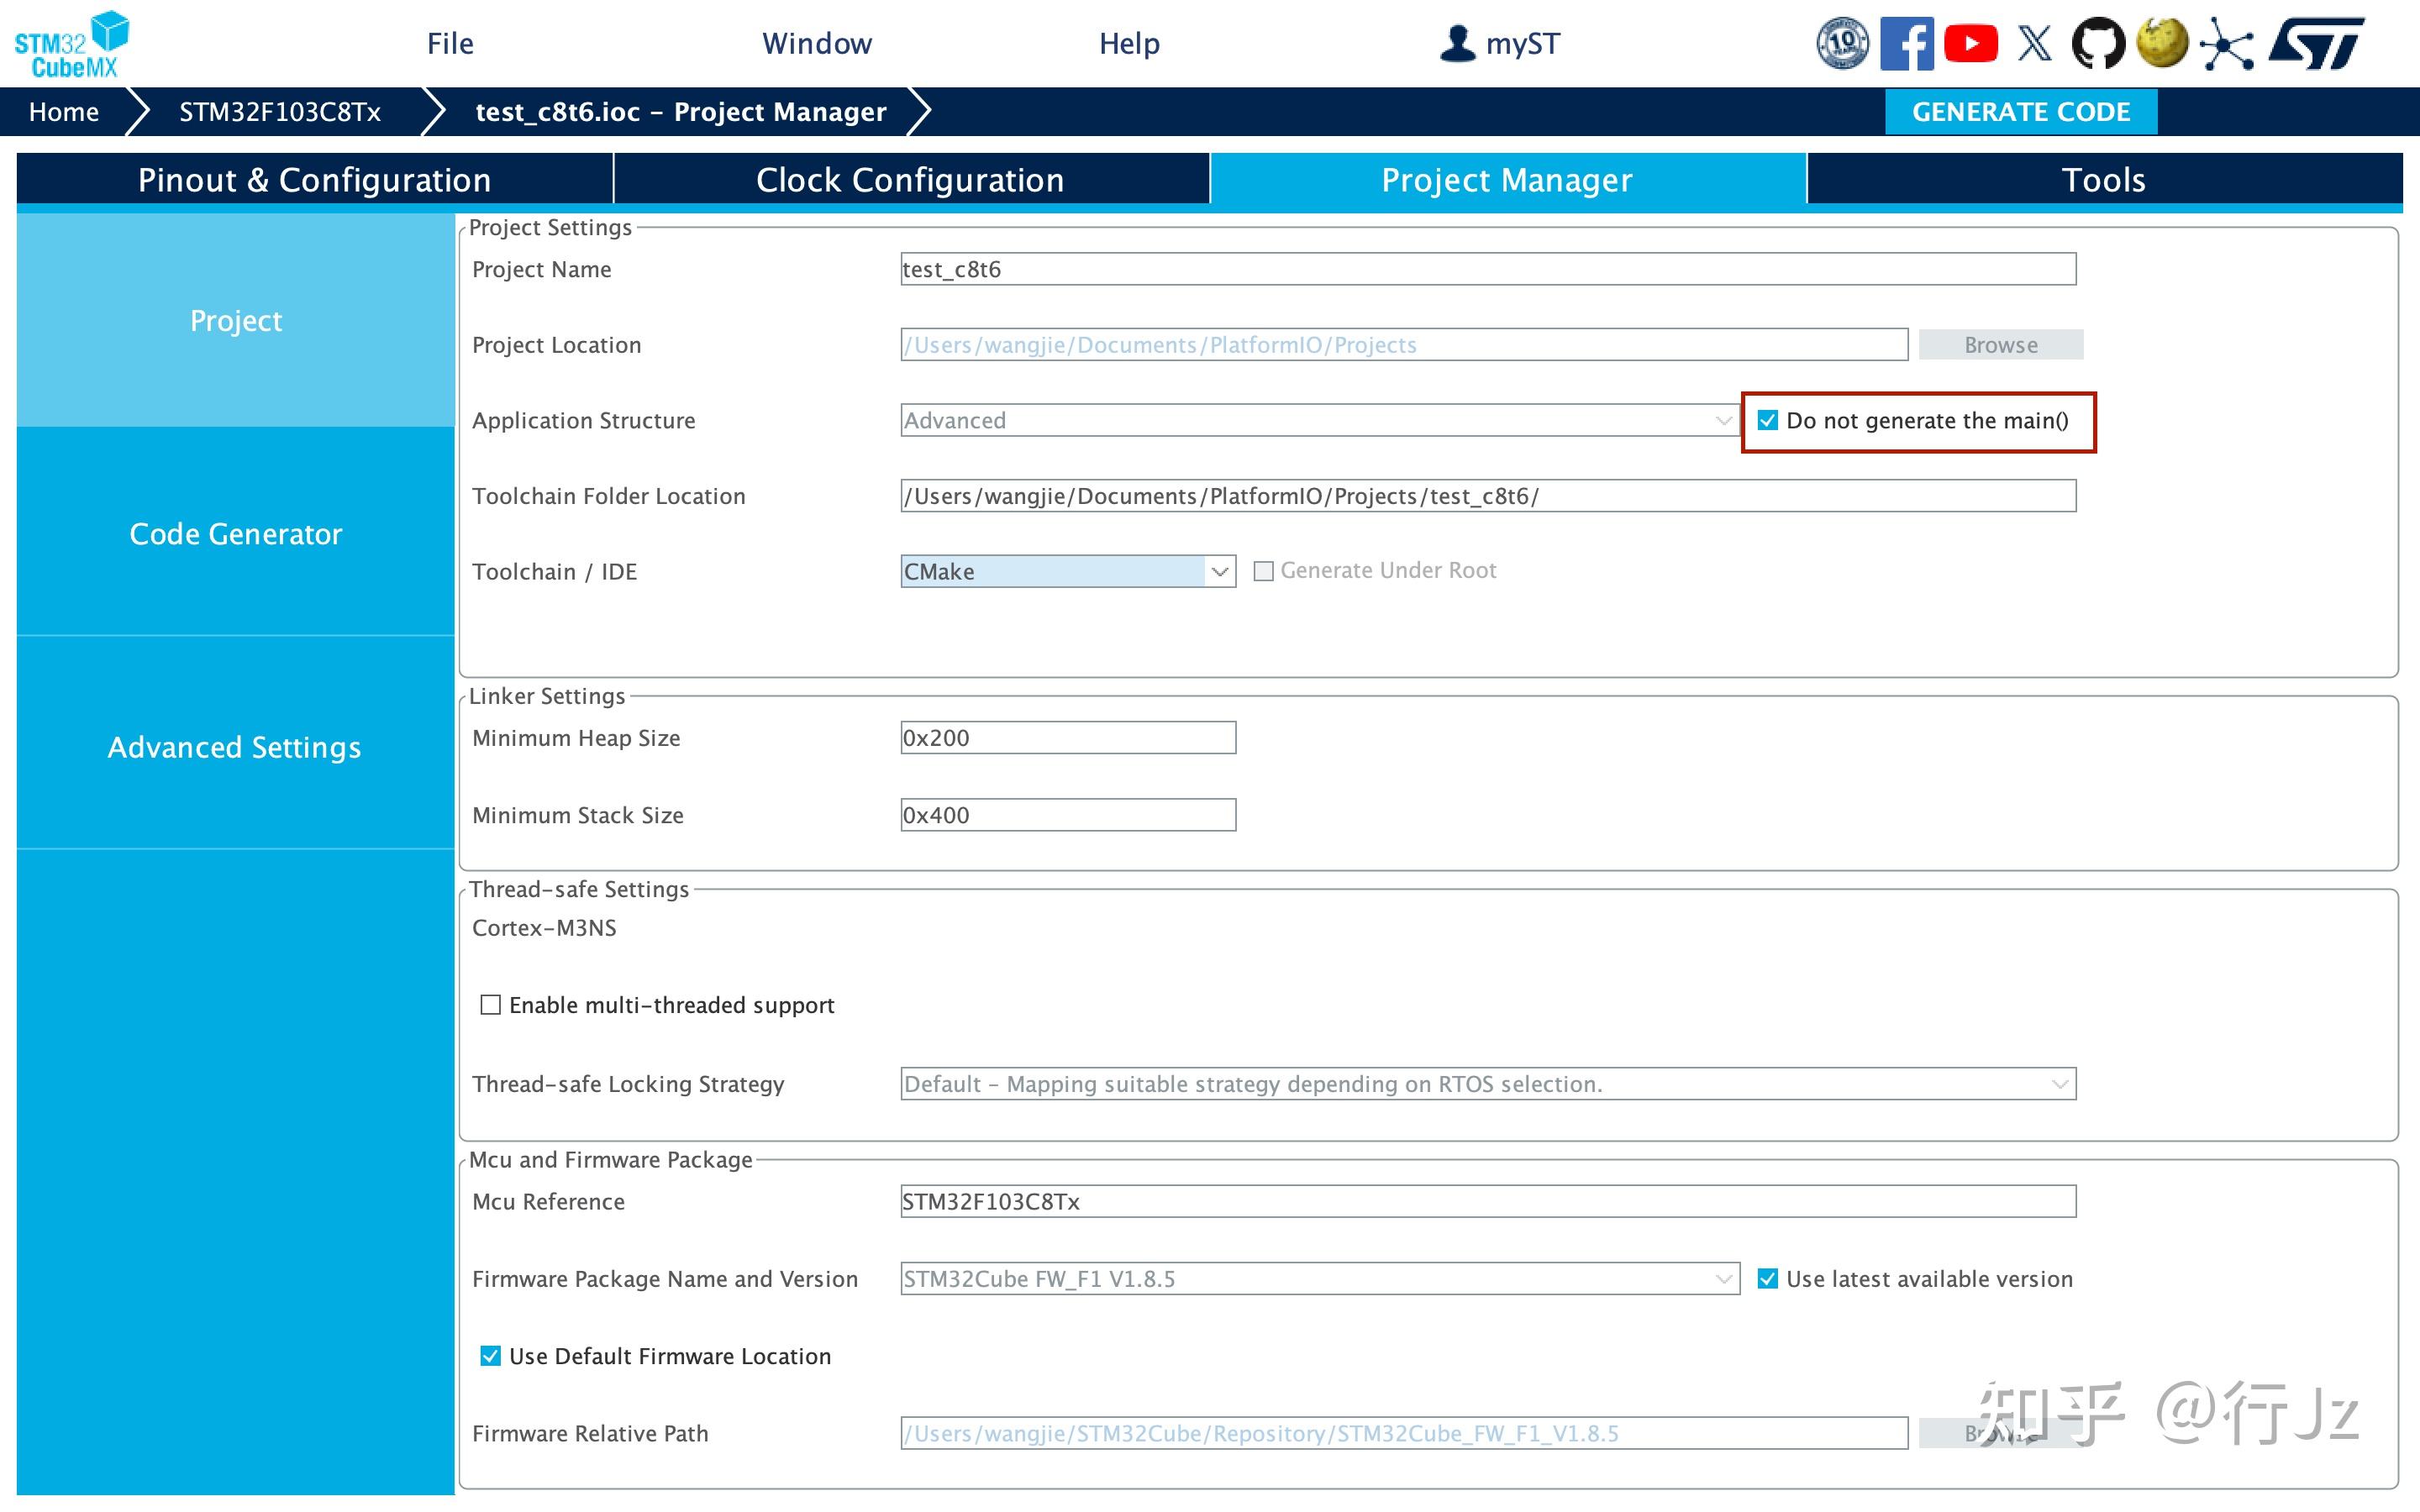This screenshot has width=2420, height=1512.
Task: Click the X (Twitter) icon
Action: (x=2034, y=44)
